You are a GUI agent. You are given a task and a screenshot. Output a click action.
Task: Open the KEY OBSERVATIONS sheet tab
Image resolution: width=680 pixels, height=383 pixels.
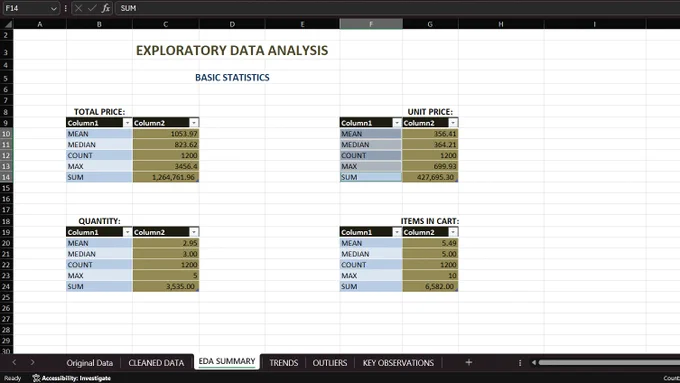click(x=398, y=363)
